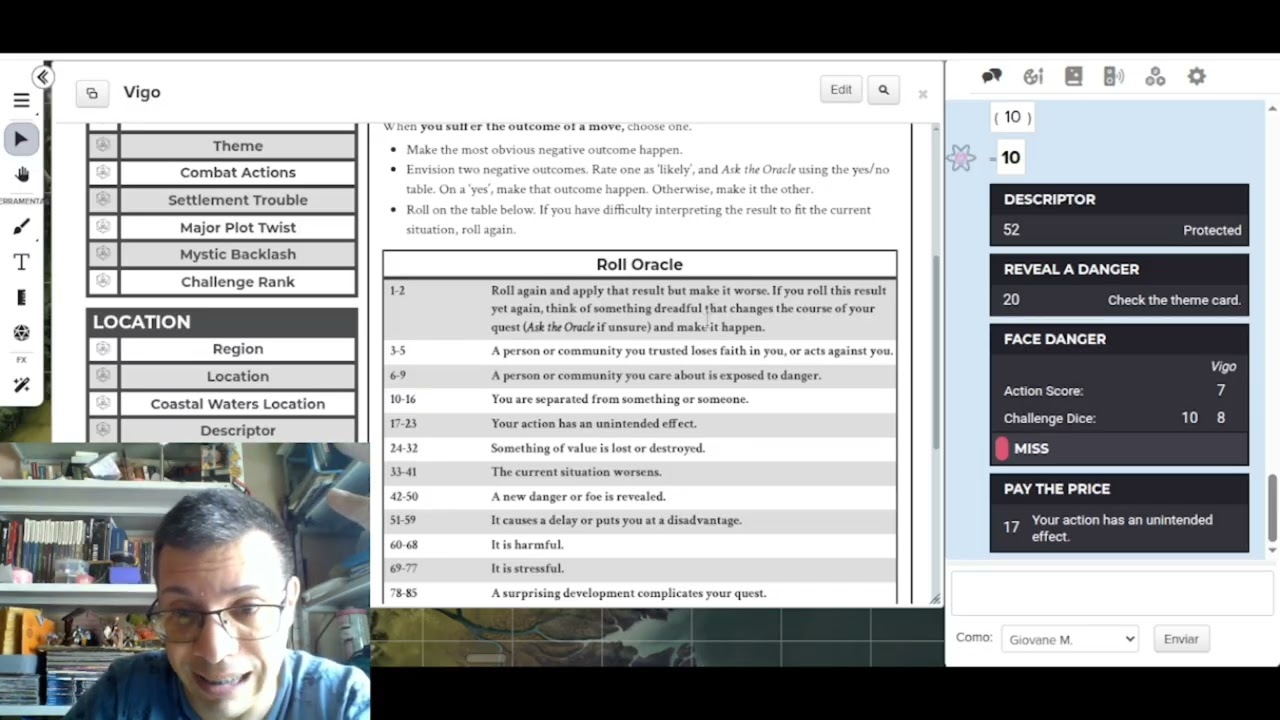Roll the Theme oracle button
1280x720 pixels.
click(x=238, y=146)
